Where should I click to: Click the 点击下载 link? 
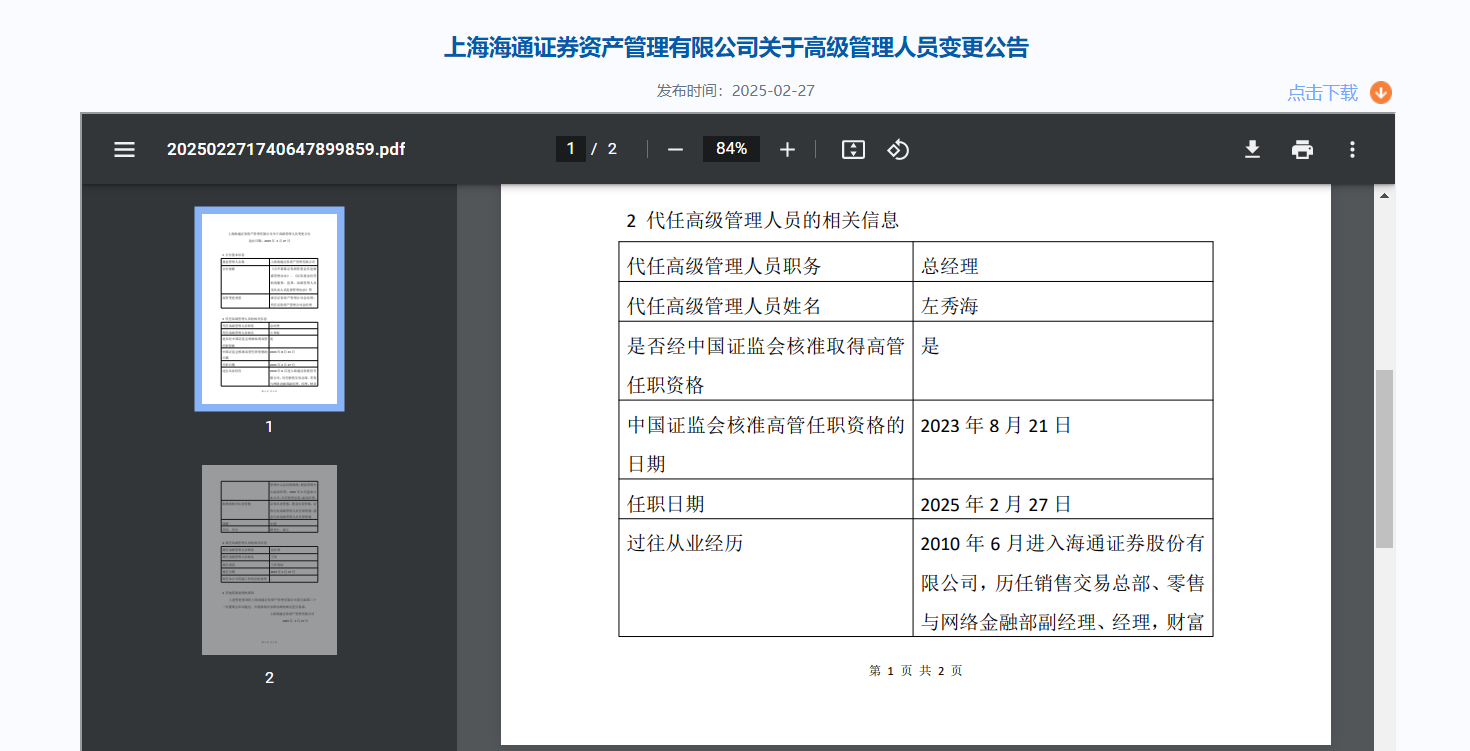(x=1322, y=93)
